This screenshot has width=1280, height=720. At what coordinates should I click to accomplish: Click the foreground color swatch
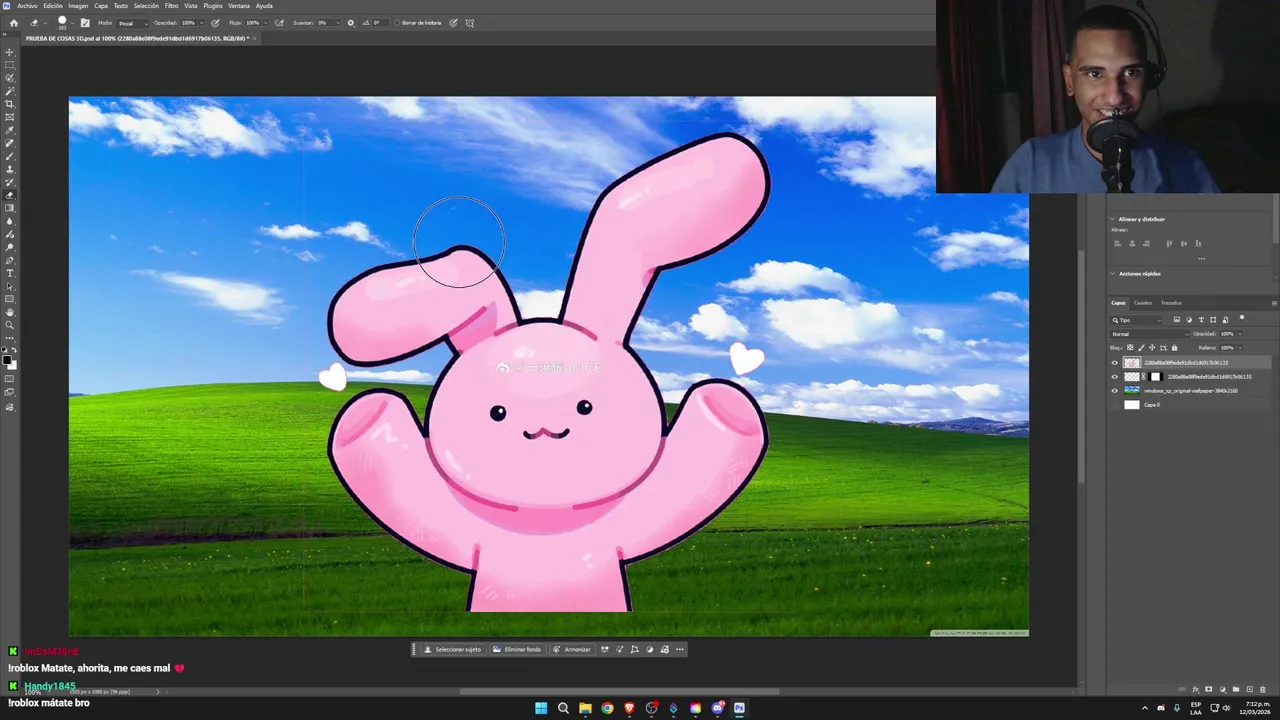(x=7, y=359)
